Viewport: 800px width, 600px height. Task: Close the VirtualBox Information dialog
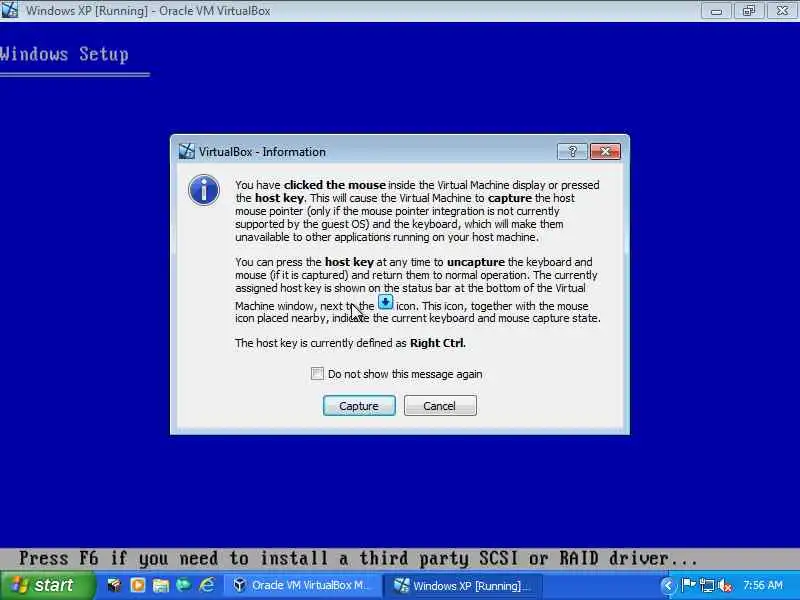coord(605,152)
